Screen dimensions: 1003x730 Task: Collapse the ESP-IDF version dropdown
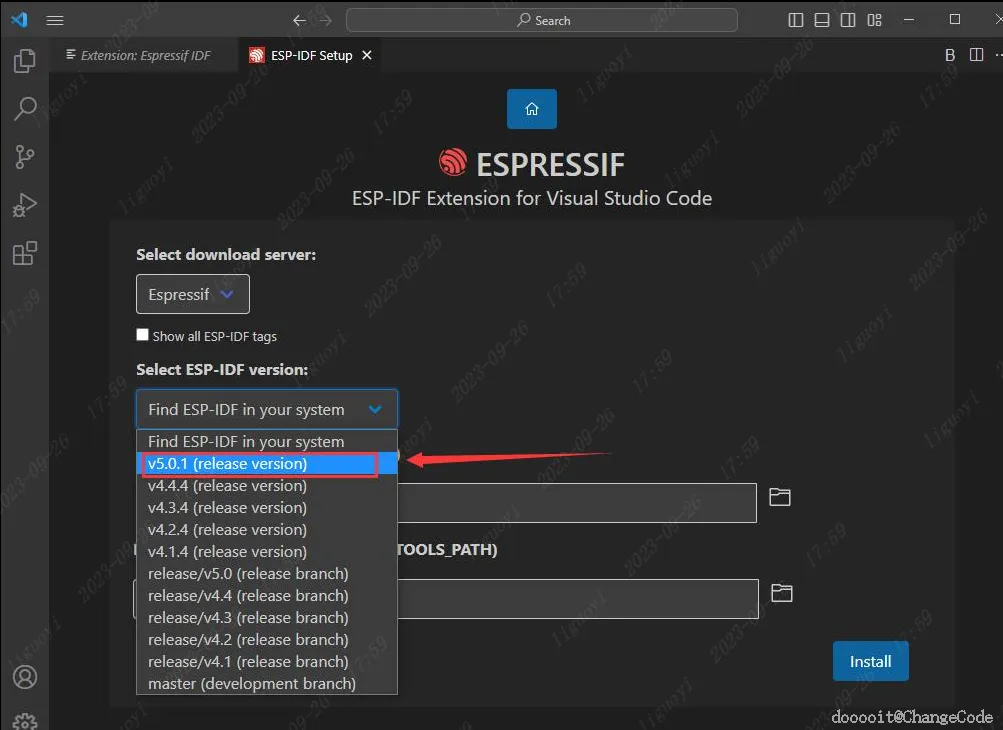click(267, 409)
